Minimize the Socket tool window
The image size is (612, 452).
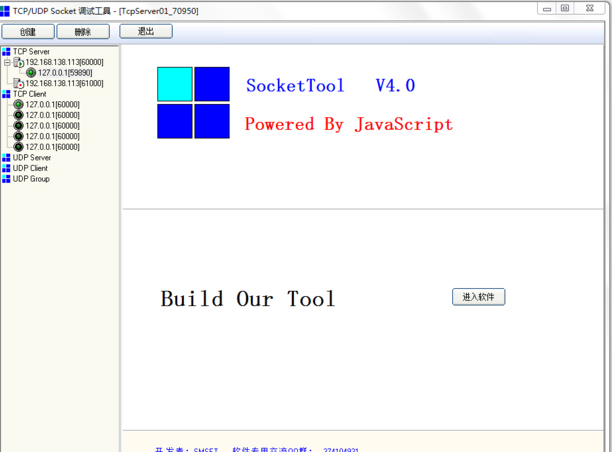tap(547, 8)
